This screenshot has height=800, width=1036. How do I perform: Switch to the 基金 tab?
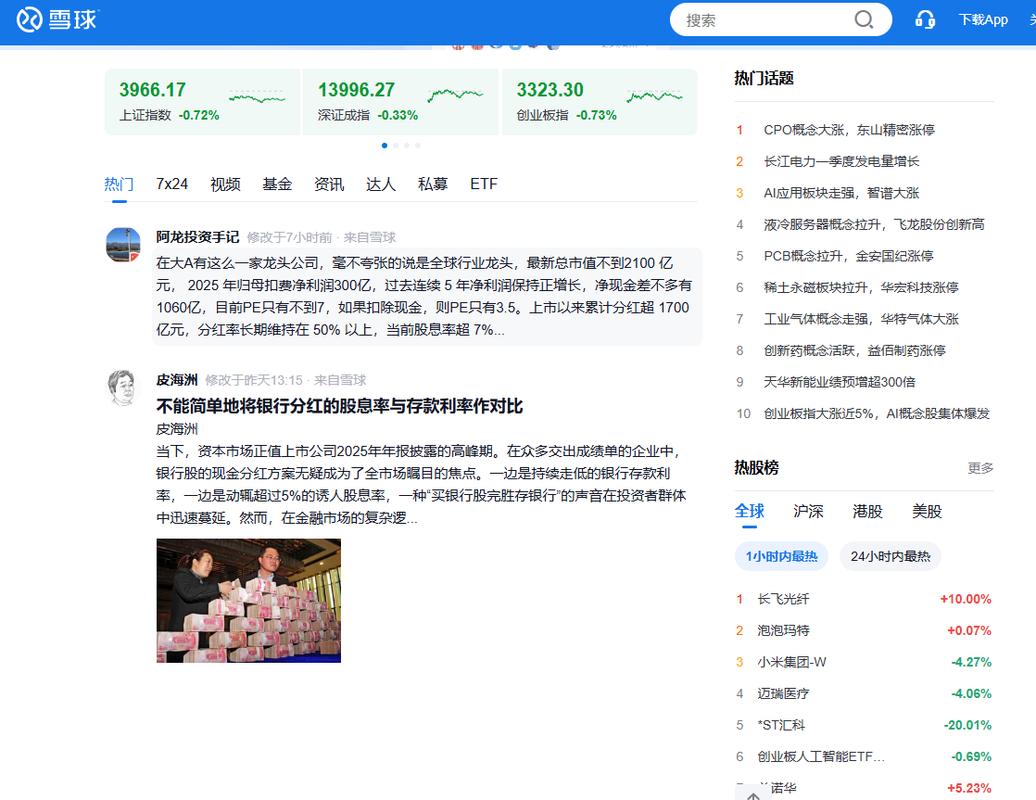tap(277, 184)
